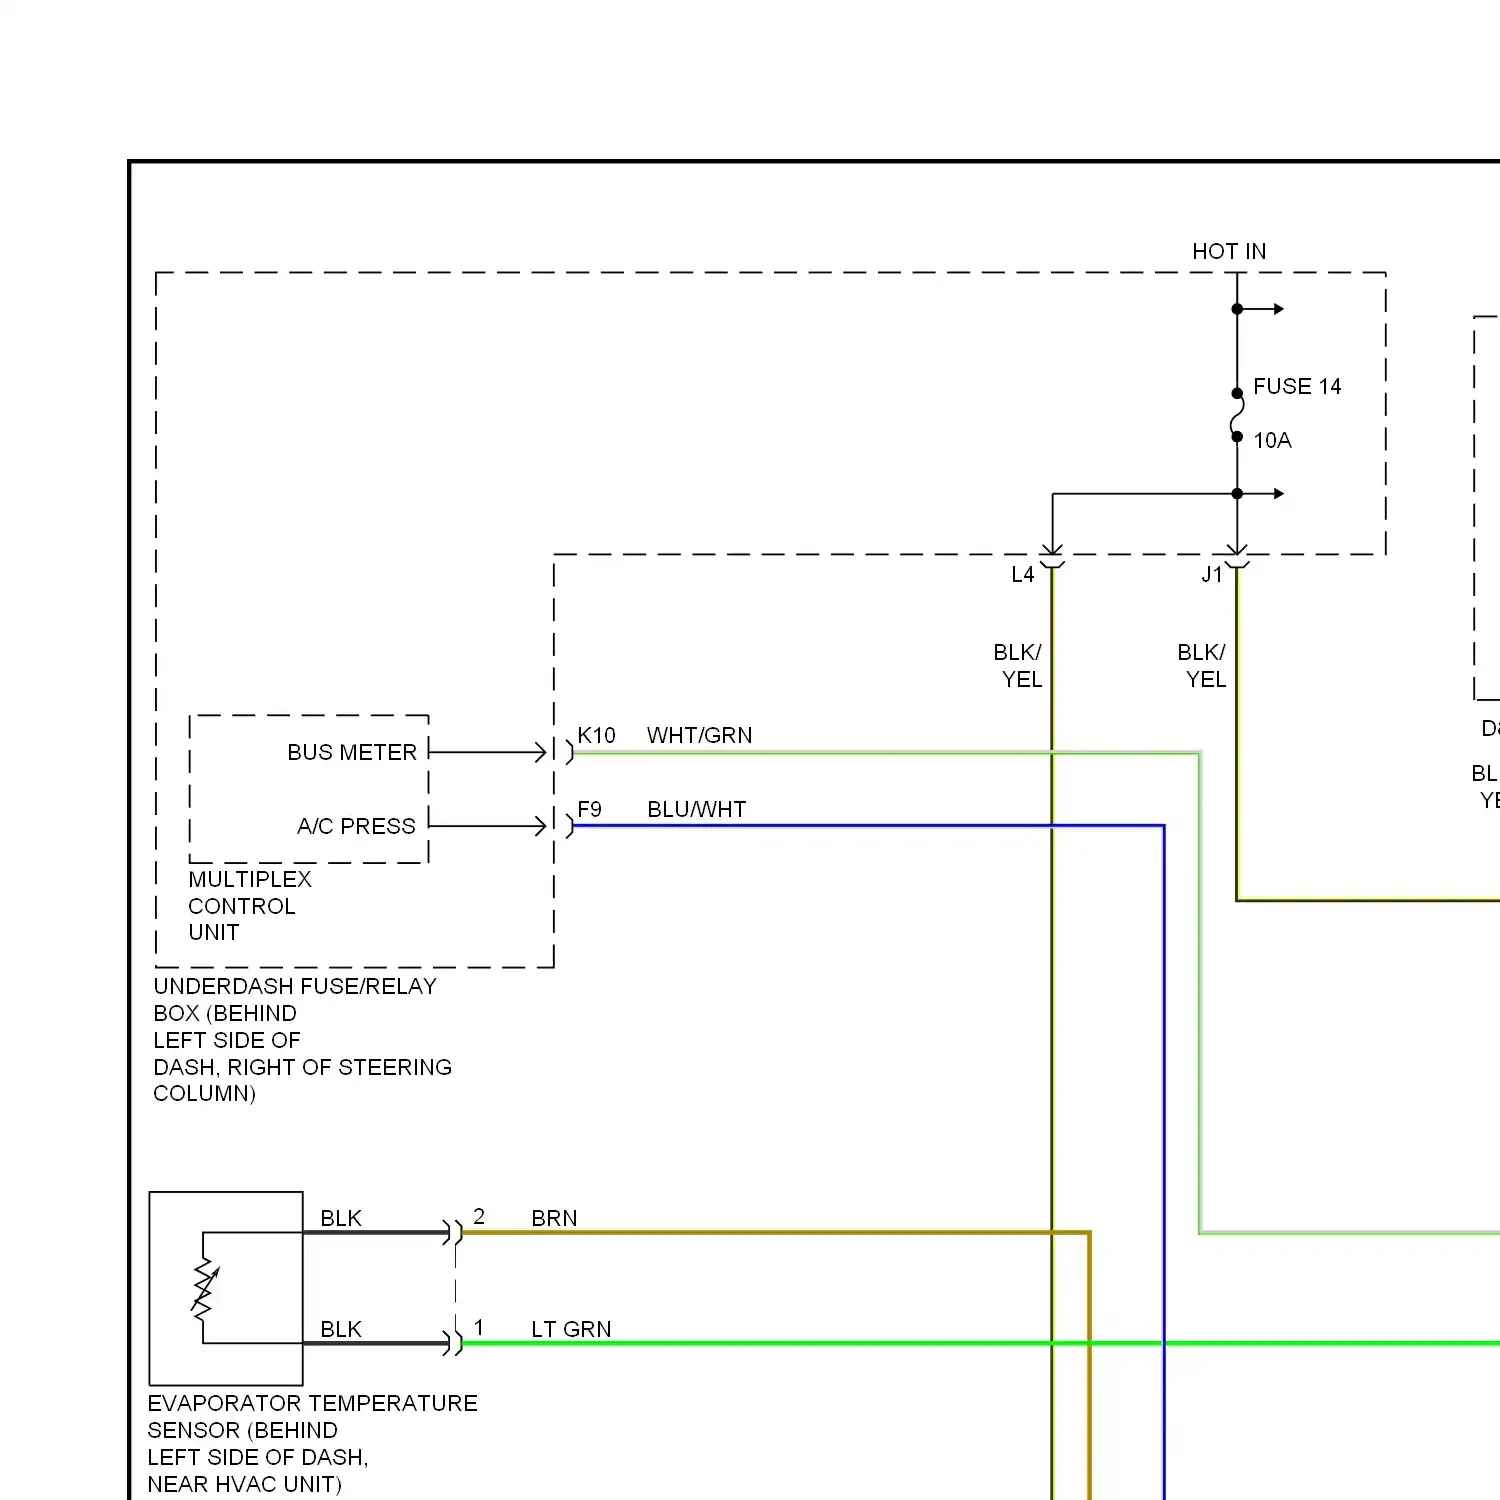Viewport: 1500px width, 1500px height.
Task: Click the EVAPORATOR TEMPERATURE SENSOR caption
Action: (x=312, y=1443)
